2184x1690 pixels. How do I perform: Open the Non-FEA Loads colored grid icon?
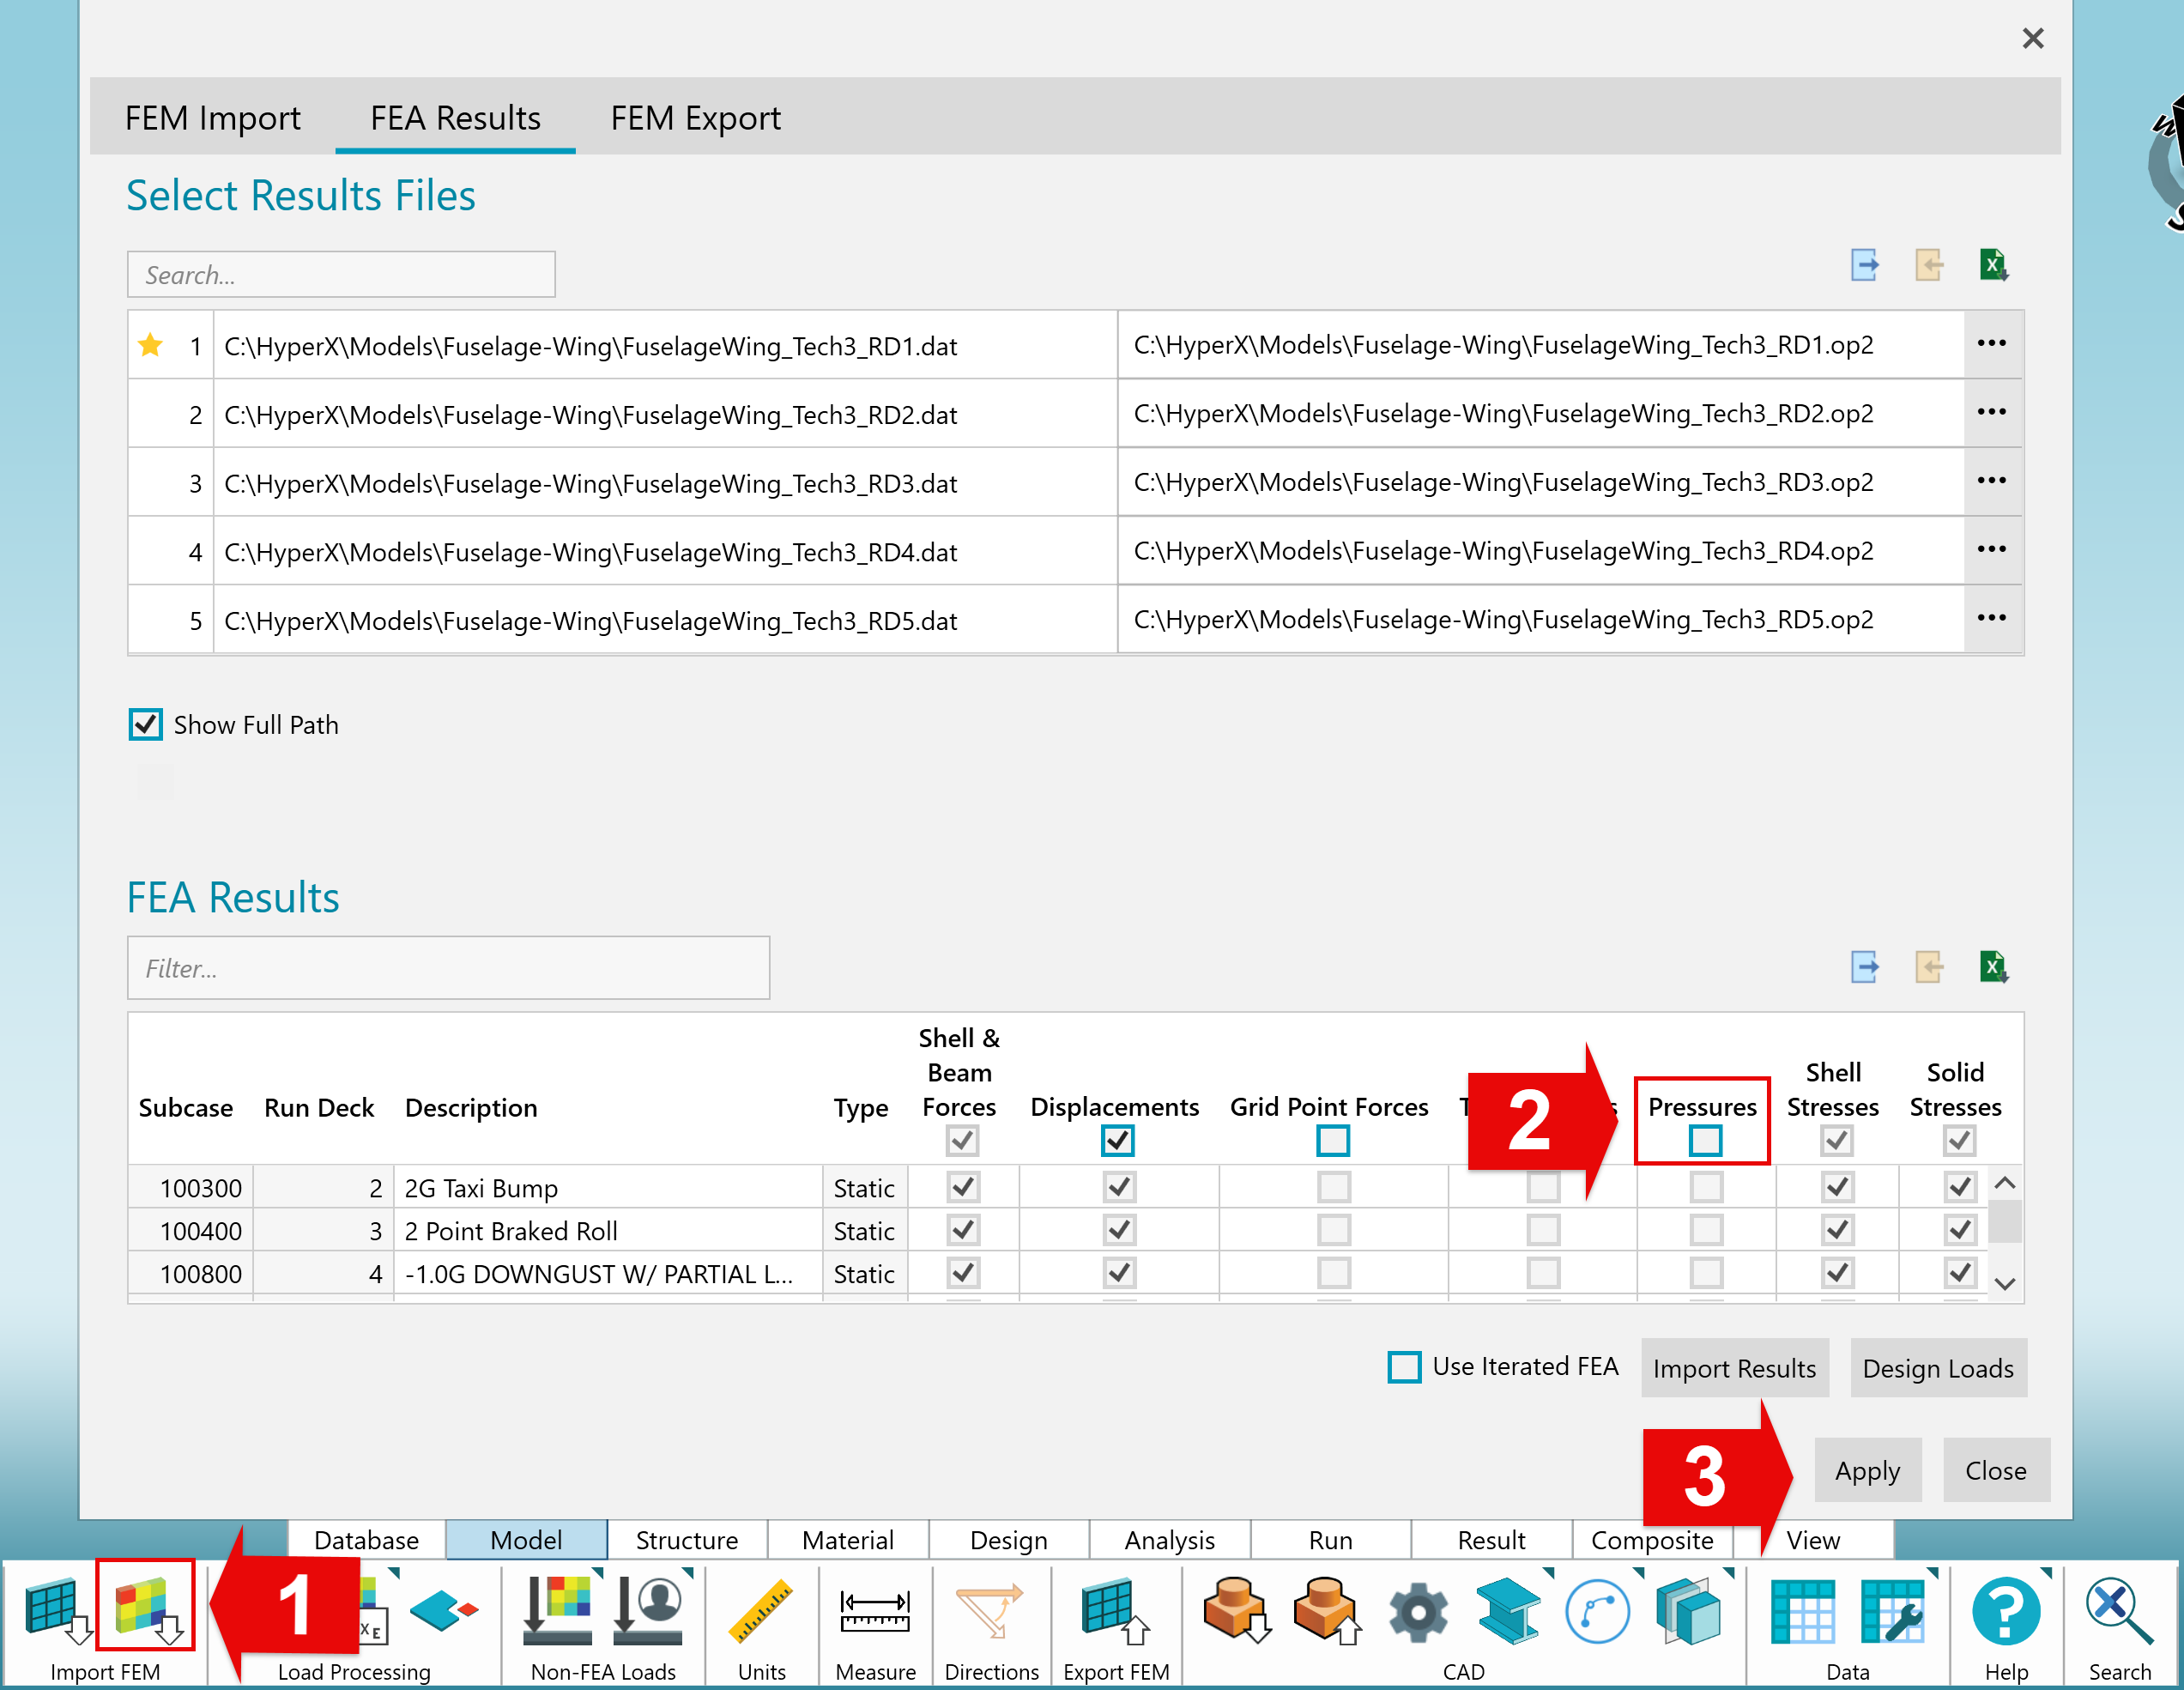pyautogui.click(x=558, y=1611)
